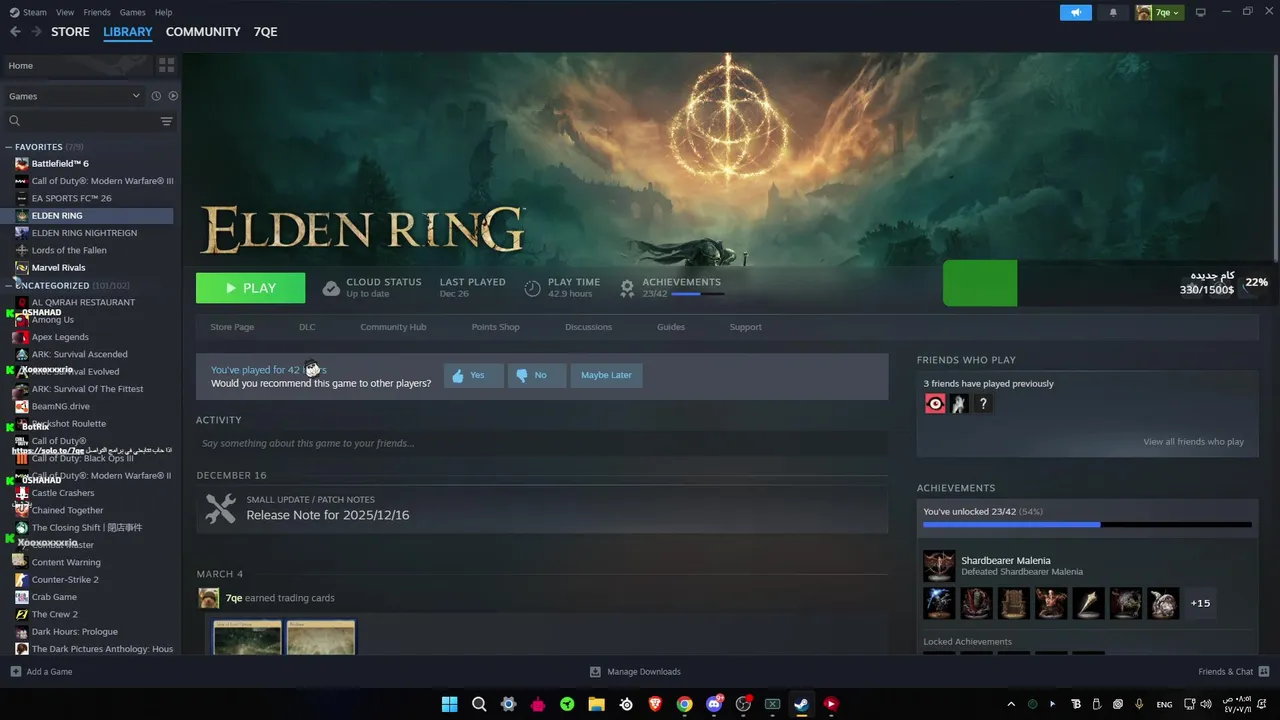Open the View menu
Image resolution: width=1280 pixels, height=720 pixels.
coord(65,12)
